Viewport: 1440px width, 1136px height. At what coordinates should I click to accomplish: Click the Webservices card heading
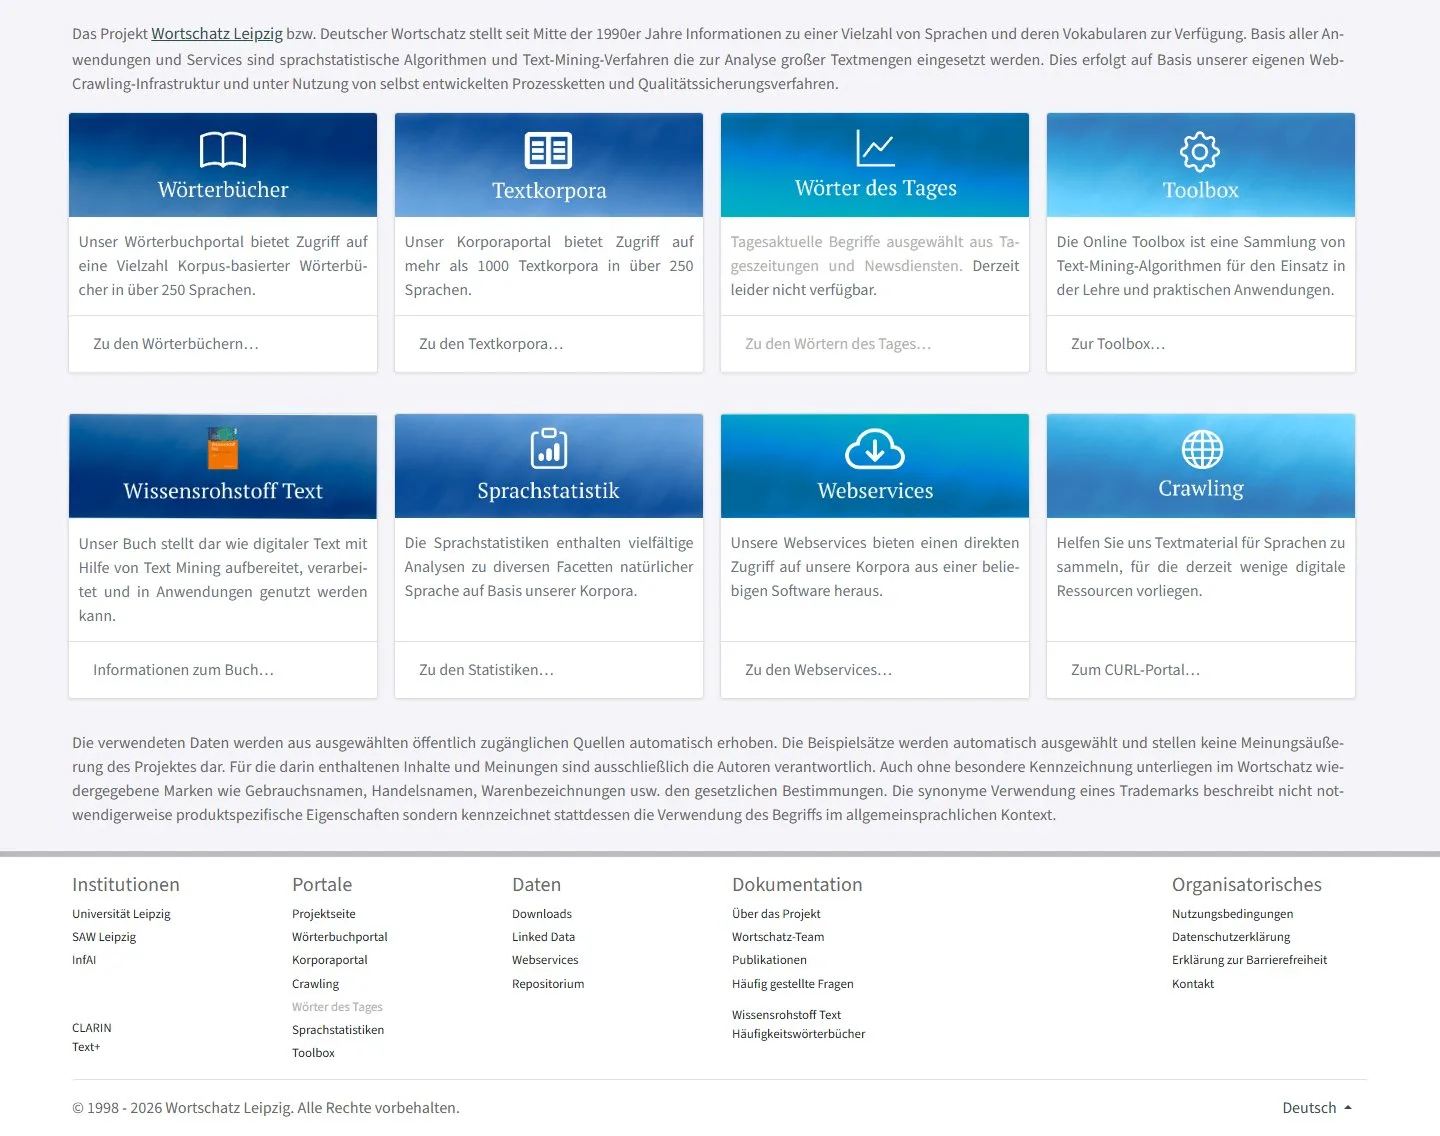point(875,491)
